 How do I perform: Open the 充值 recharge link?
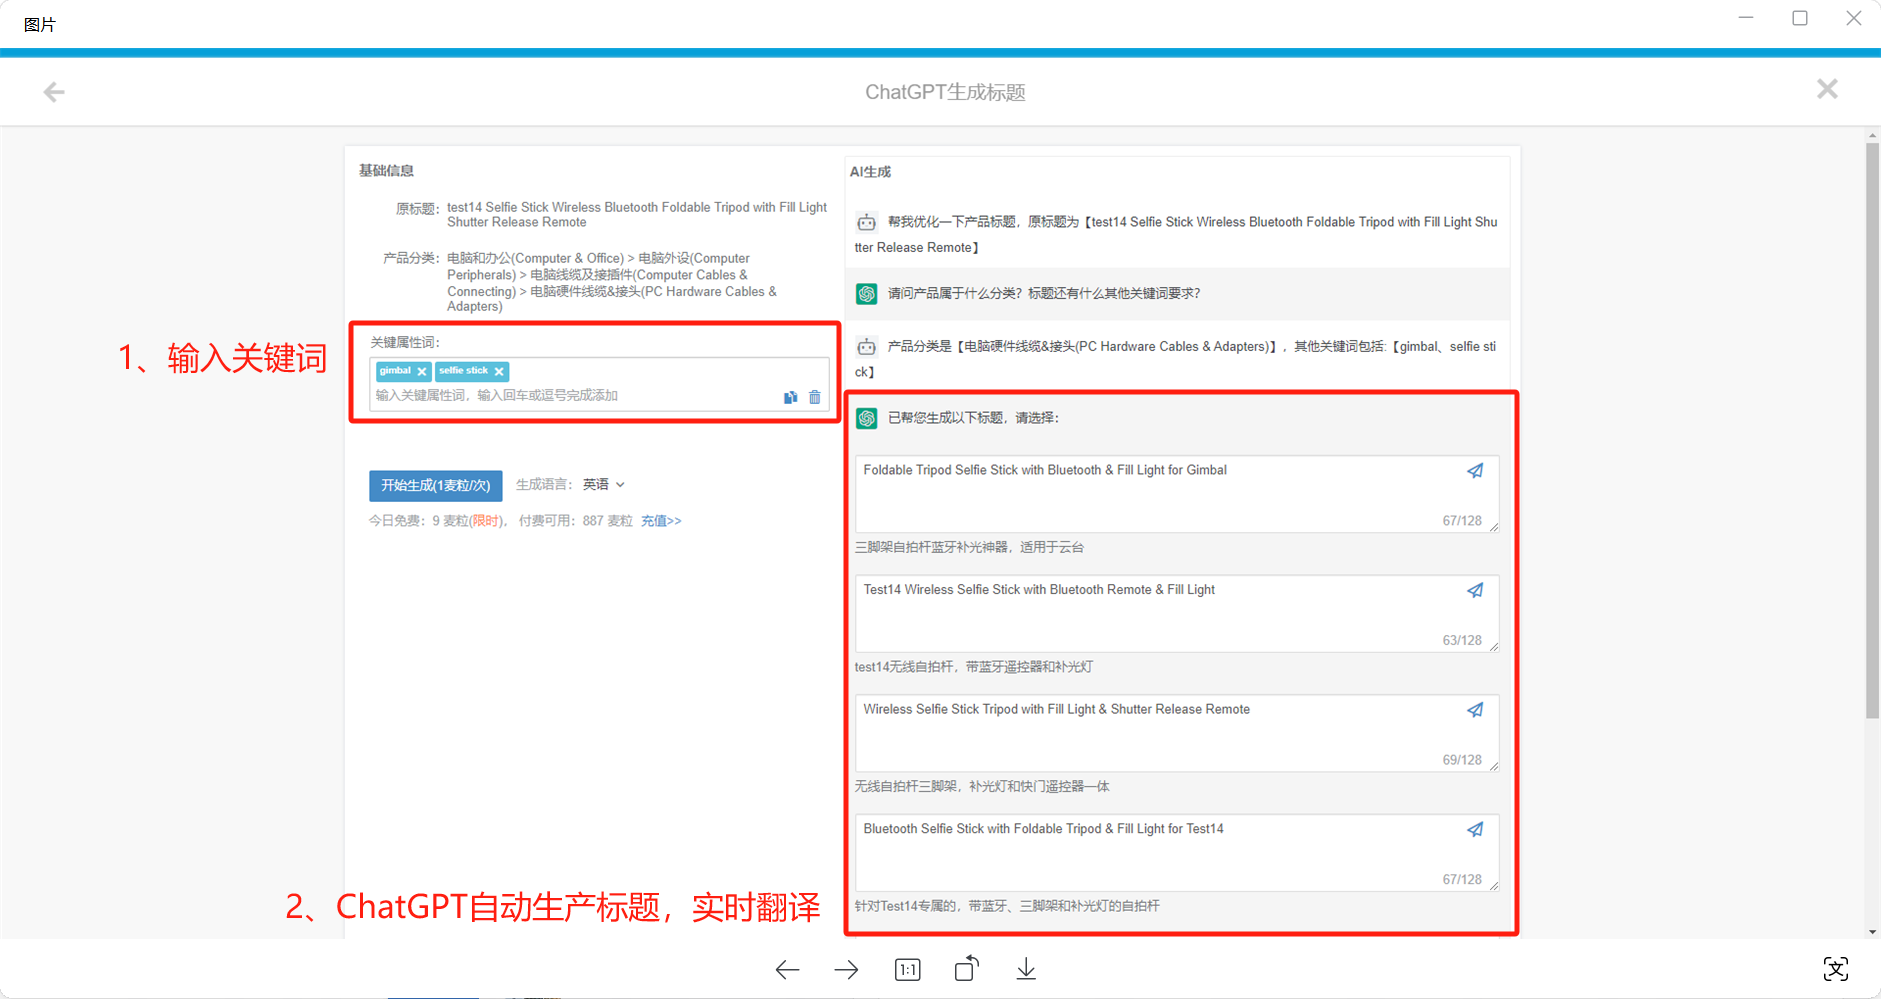tap(660, 521)
